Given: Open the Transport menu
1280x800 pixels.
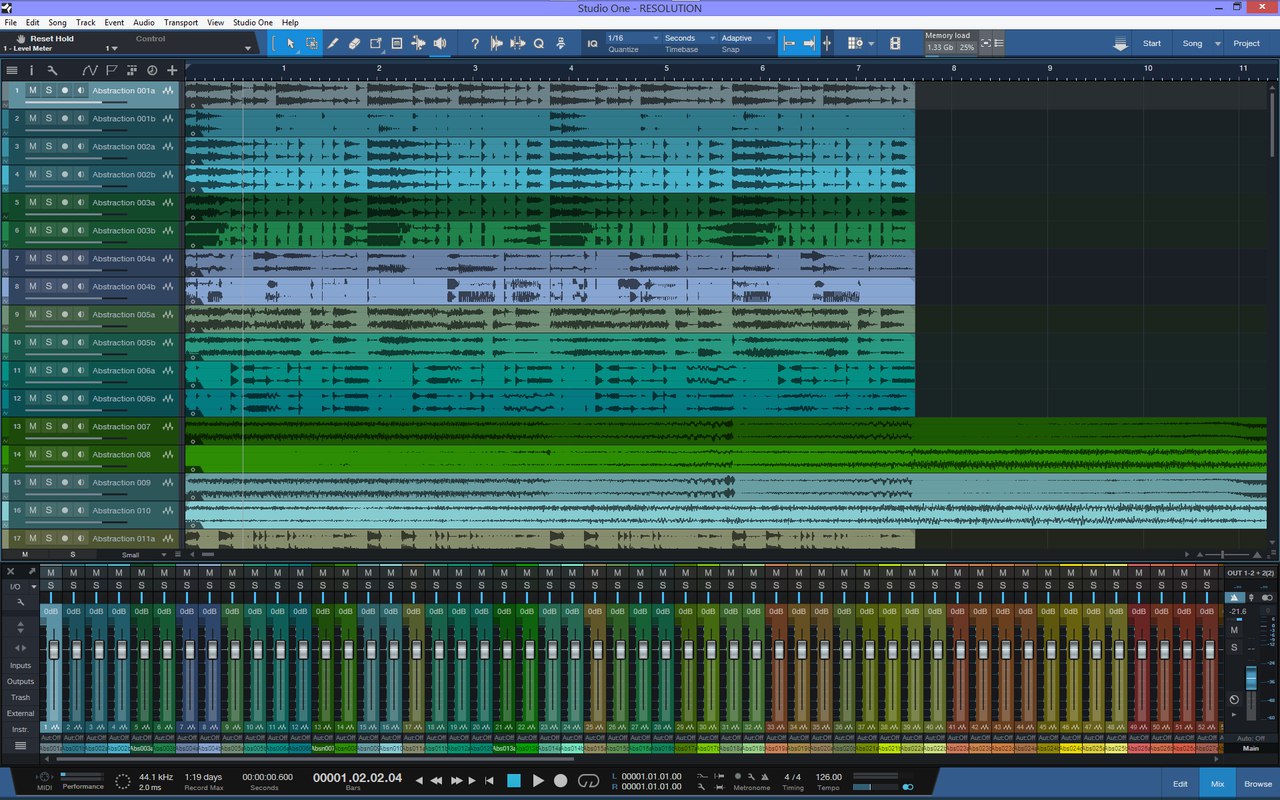Looking at the screenshot, I should [x=181, y=22].
